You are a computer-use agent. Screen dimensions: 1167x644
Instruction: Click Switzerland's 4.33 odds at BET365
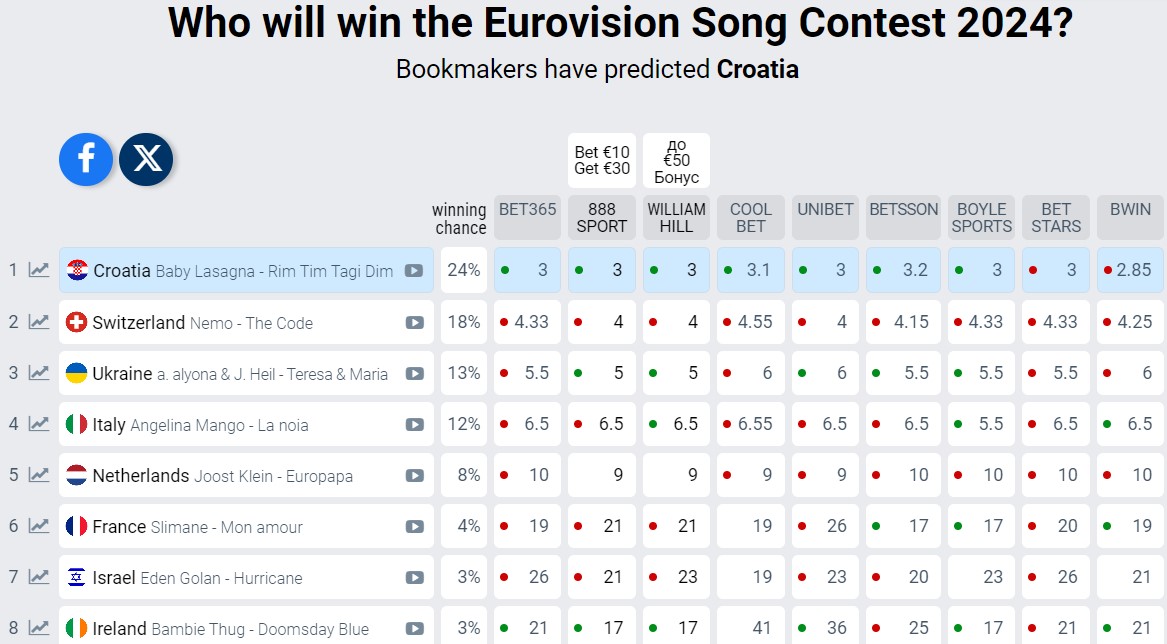tap(527, 322)
